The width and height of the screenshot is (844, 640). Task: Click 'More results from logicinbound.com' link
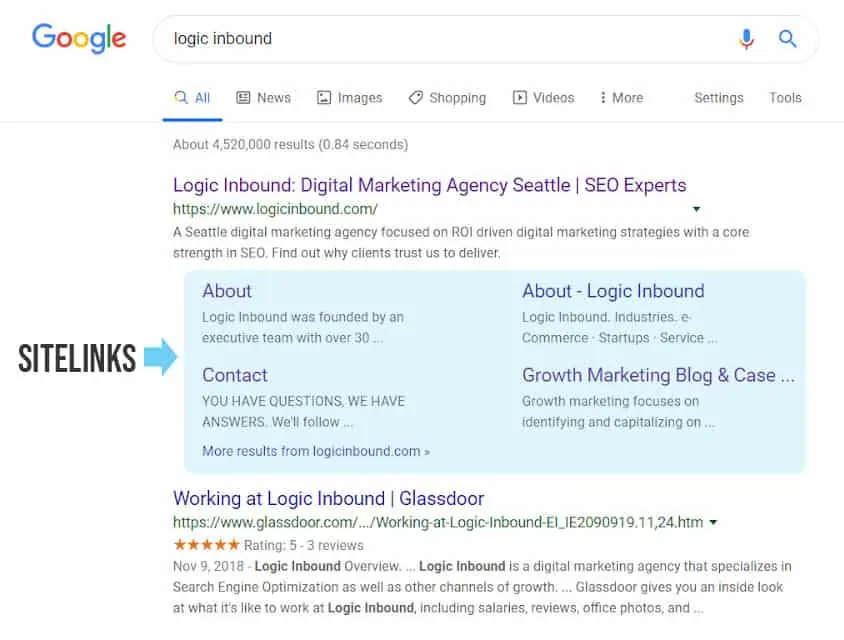pyautogui.click(x=315, y=451)
